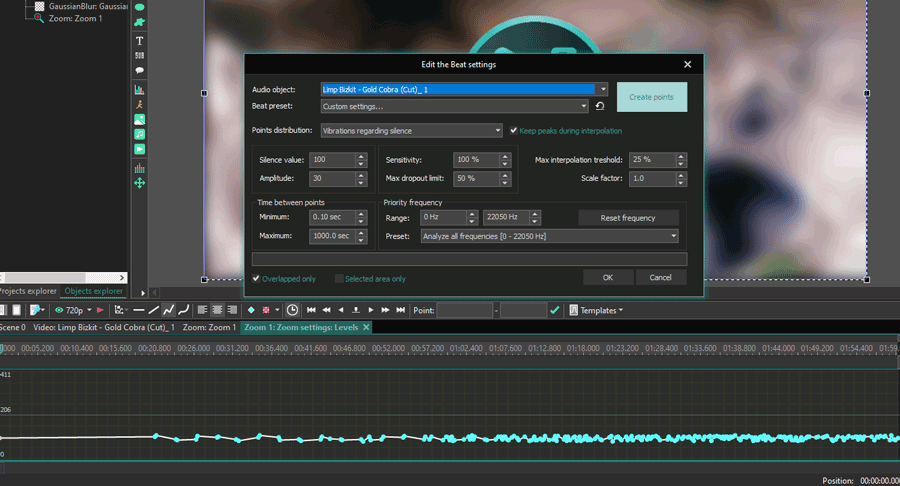Increase the Silence value stepper
The image size is (900, 486).
(361, 156)
